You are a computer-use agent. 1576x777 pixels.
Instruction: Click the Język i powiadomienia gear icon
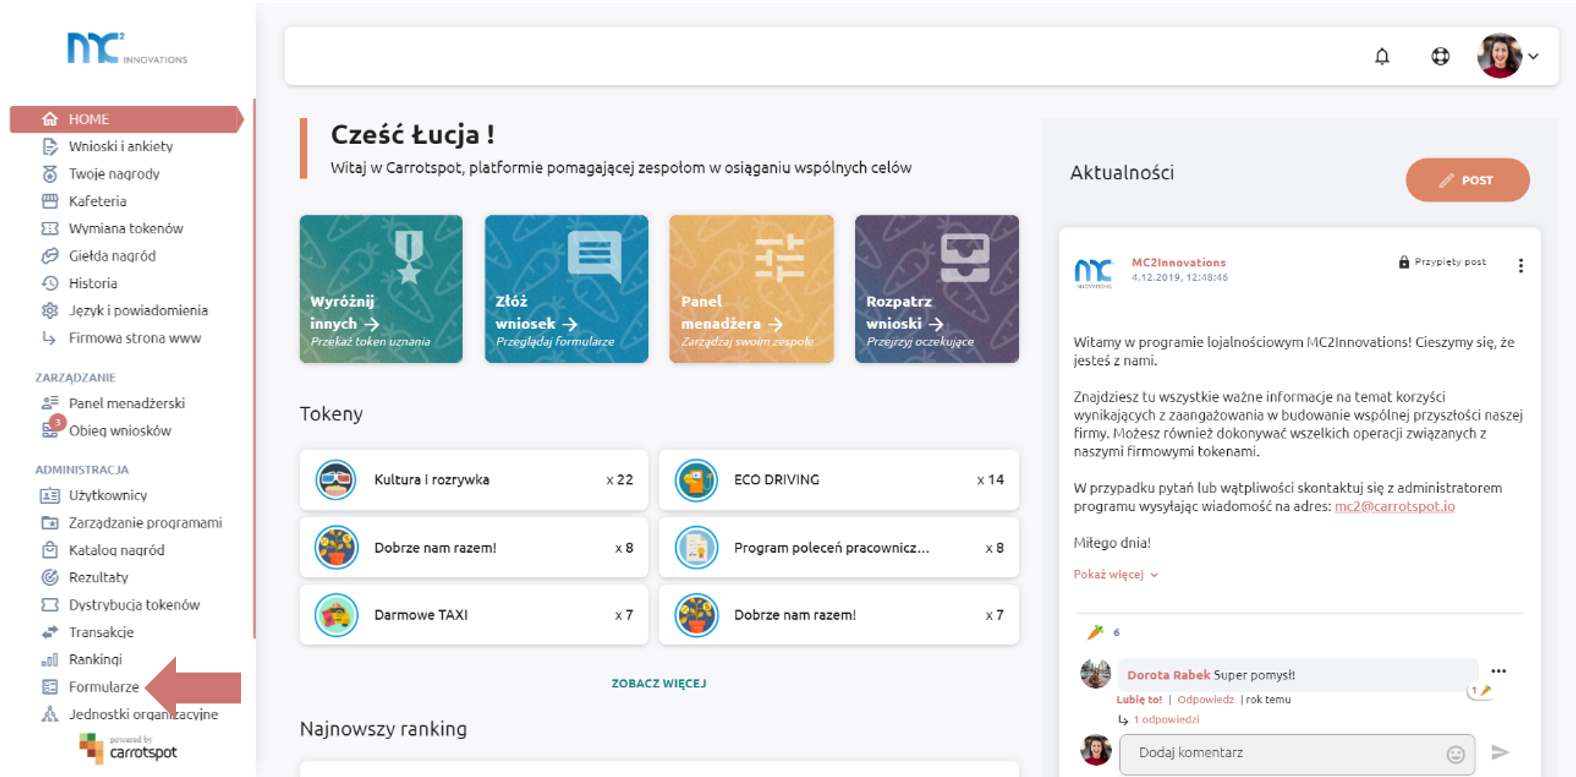[50, 310]
